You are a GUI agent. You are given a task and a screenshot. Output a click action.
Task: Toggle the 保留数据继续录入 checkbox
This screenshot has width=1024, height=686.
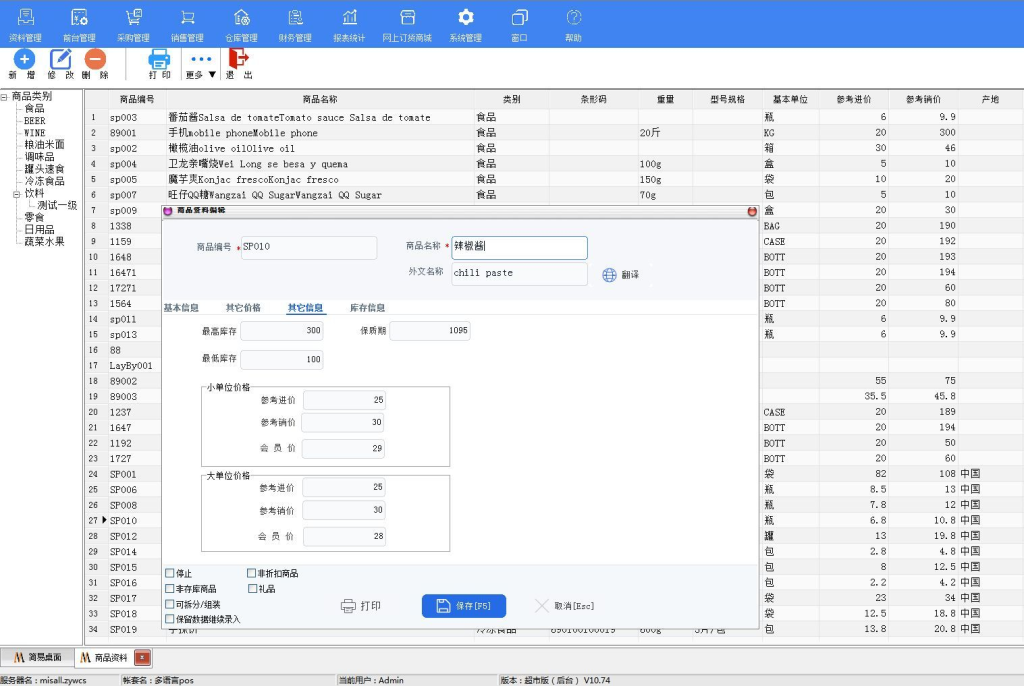(170, 619)
